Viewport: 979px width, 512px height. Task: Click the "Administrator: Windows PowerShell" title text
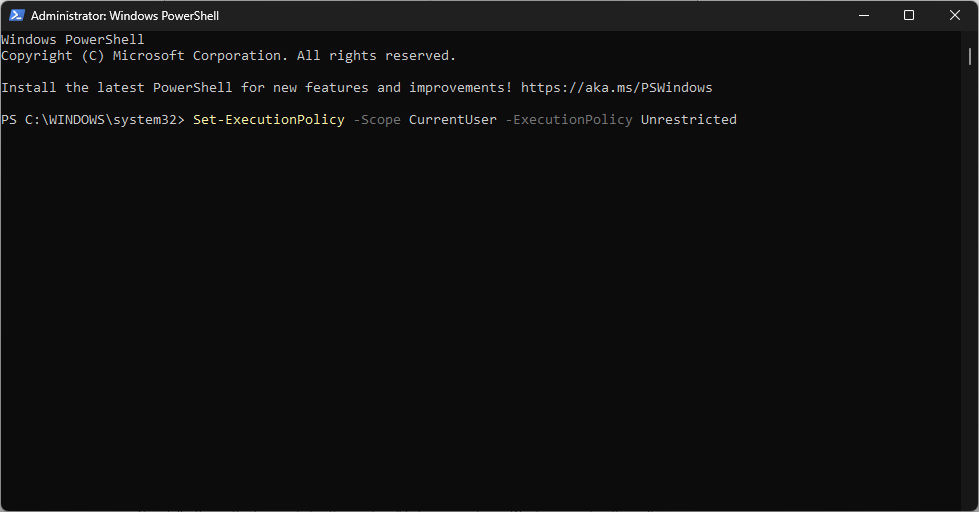[x=125, y=16]
